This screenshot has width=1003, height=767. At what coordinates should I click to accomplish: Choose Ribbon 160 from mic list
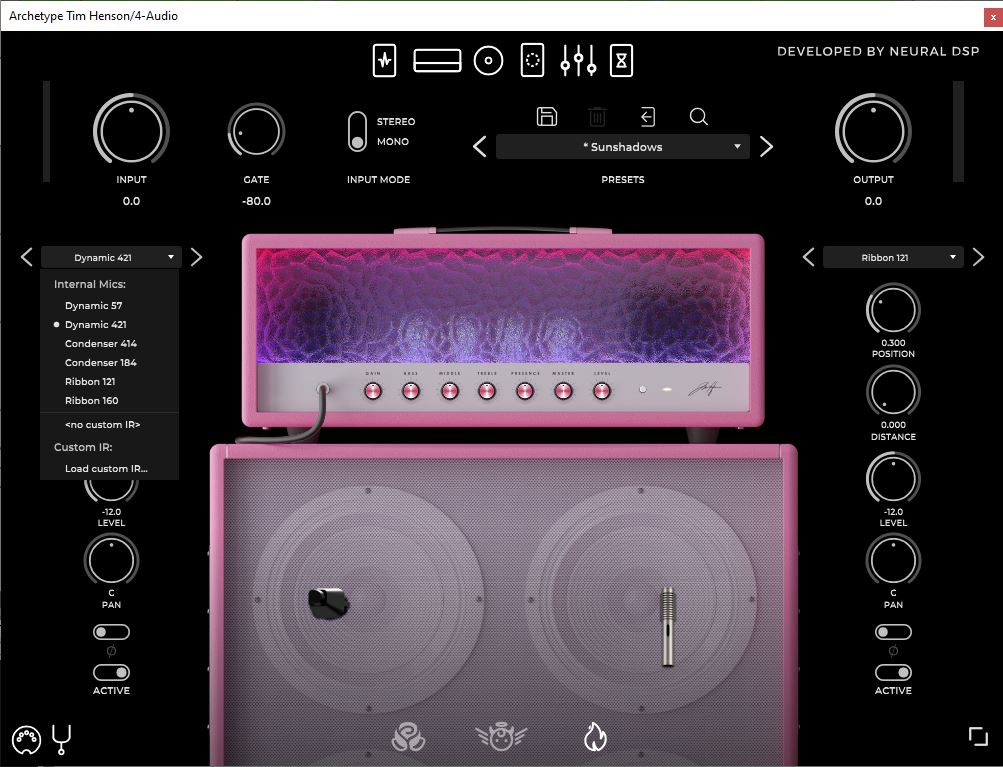(109, 400)
